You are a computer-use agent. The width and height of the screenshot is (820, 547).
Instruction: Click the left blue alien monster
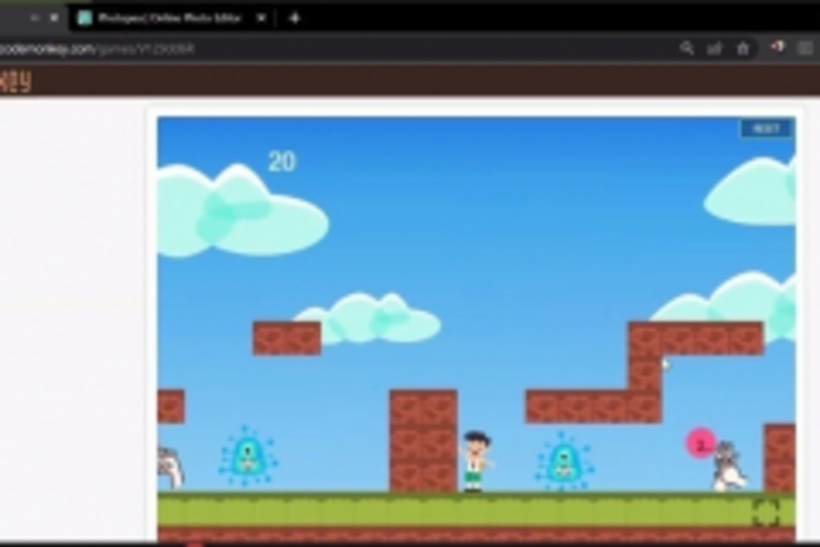click(x=247, y=458)
